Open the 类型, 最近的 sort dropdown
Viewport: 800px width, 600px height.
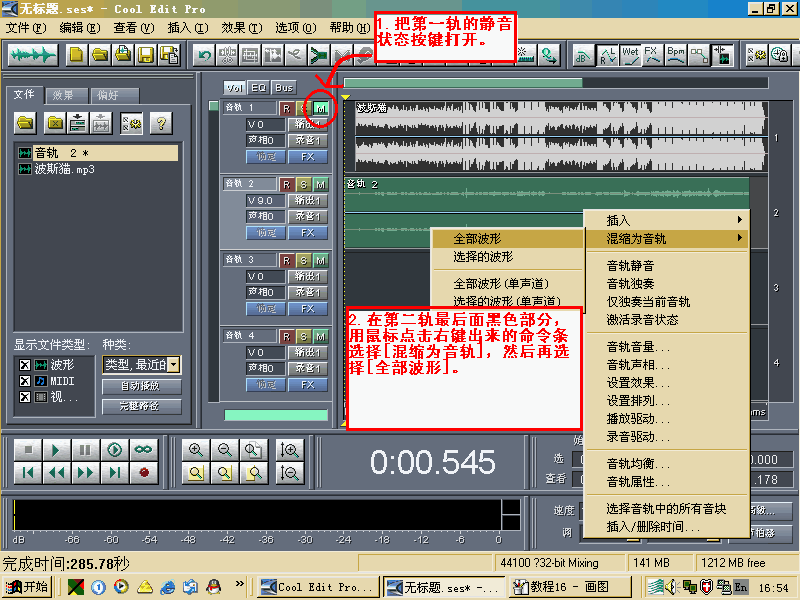point(174,364)
